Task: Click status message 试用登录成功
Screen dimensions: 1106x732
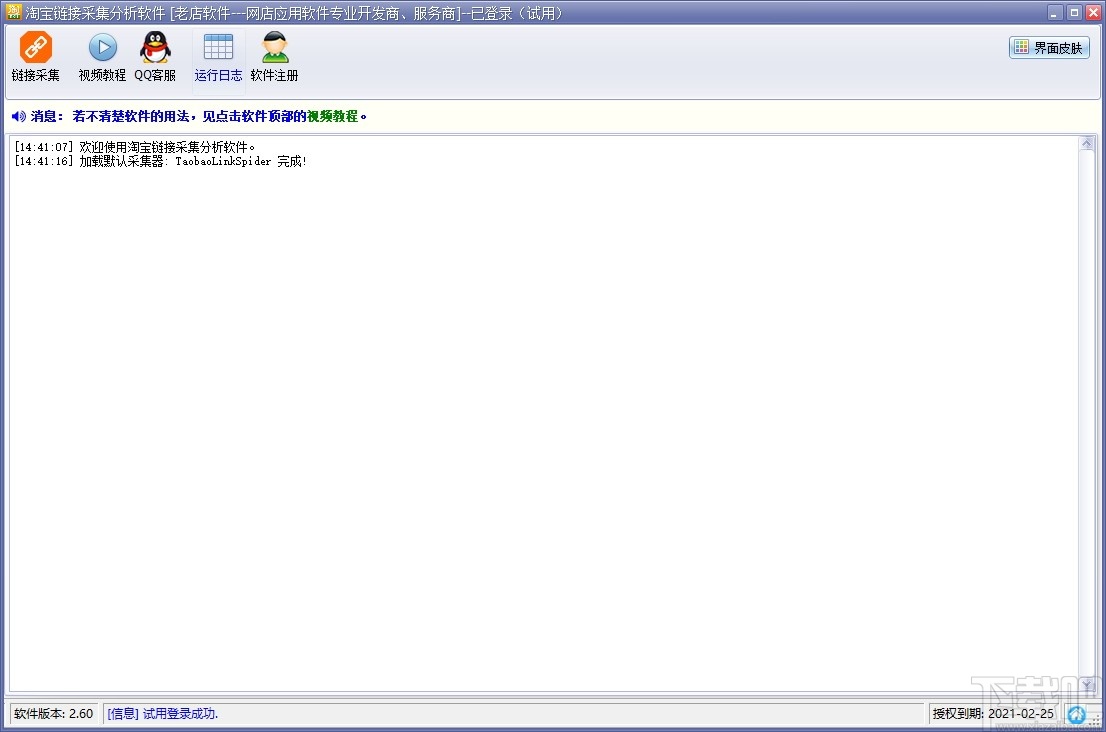Action: point(163,714)
